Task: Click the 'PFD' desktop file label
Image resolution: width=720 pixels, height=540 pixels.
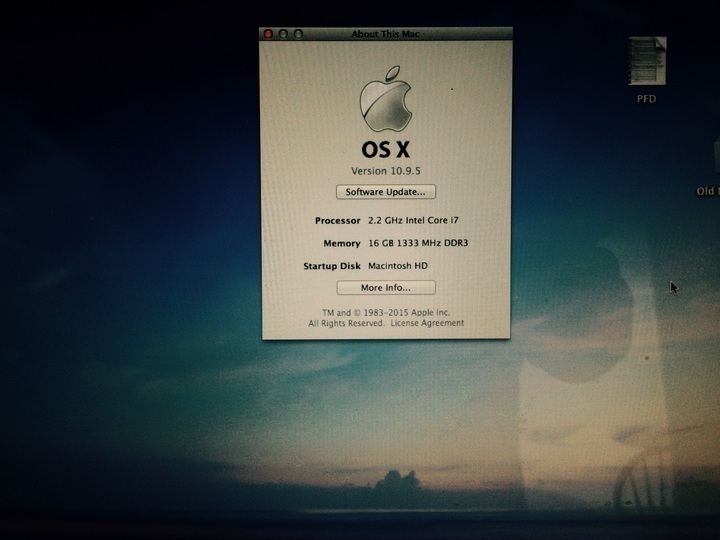Action: (647, 99)
